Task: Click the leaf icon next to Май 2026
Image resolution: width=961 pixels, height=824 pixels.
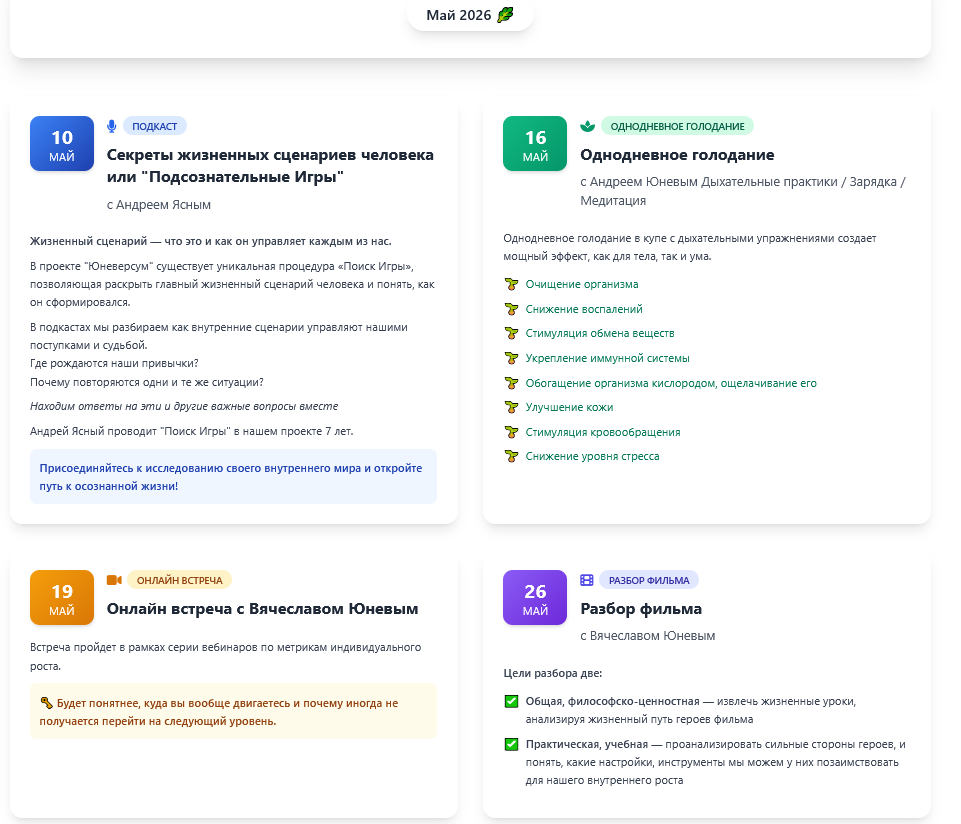Action: point(505,14)
